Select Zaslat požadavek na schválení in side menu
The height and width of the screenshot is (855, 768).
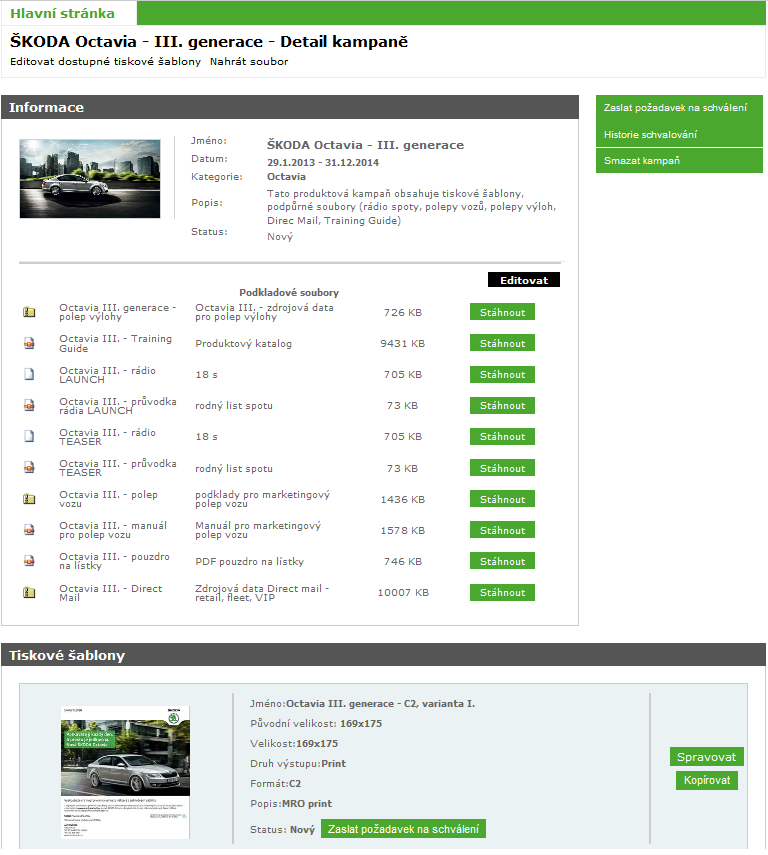pos(675,107)
